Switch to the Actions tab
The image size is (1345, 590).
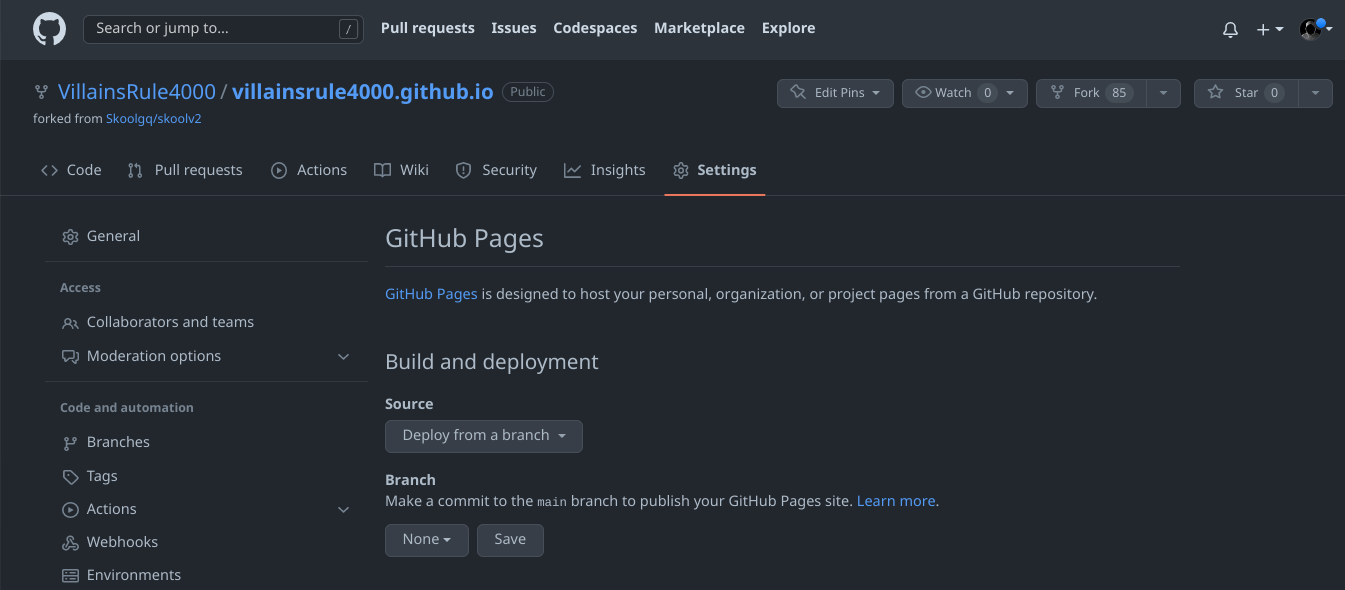pos(309,170)
